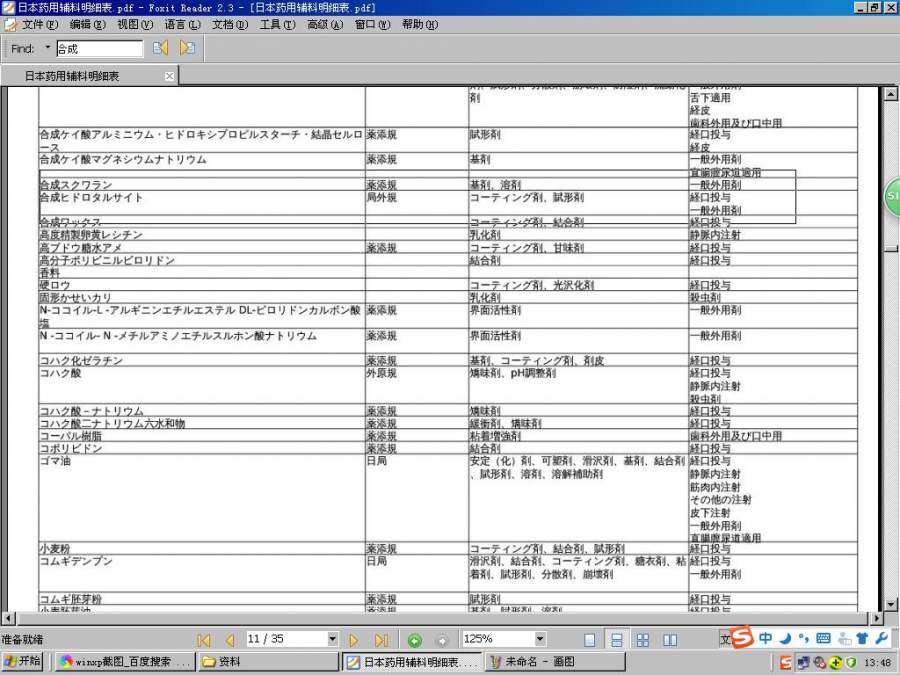Open the Find options dropdown arrow
This screenshot has height=675, width=900.
pyautogui.click(x=48, y=48)
